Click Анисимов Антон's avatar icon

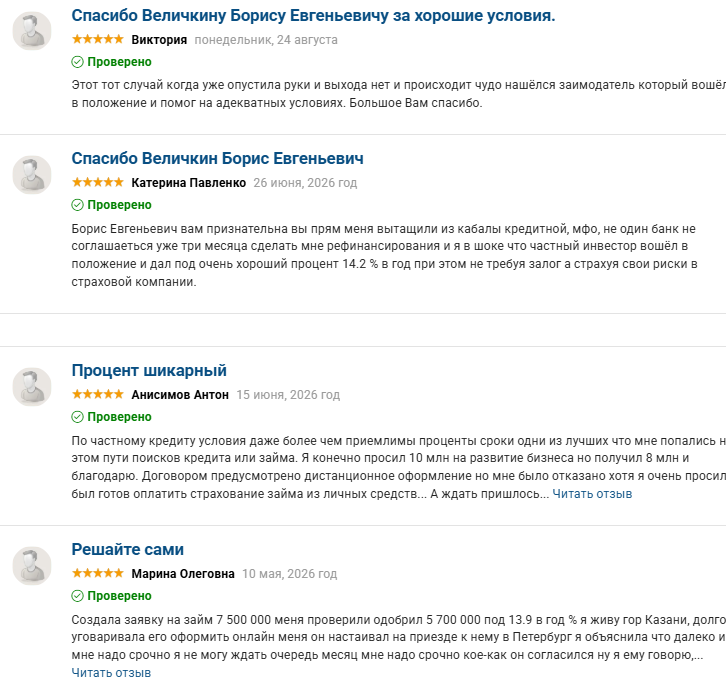click(x=31, y=387)
